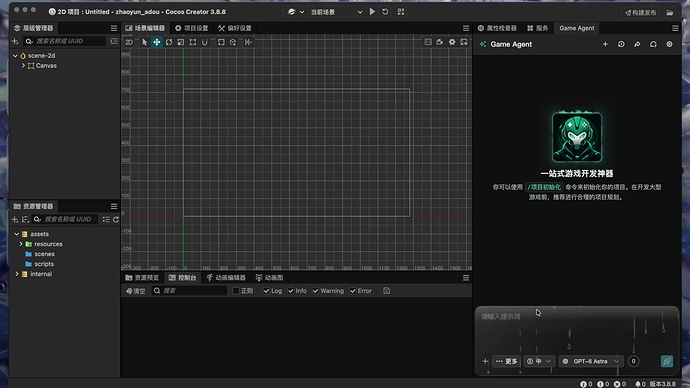Toggle the 2D view mode button

(128, 42)
